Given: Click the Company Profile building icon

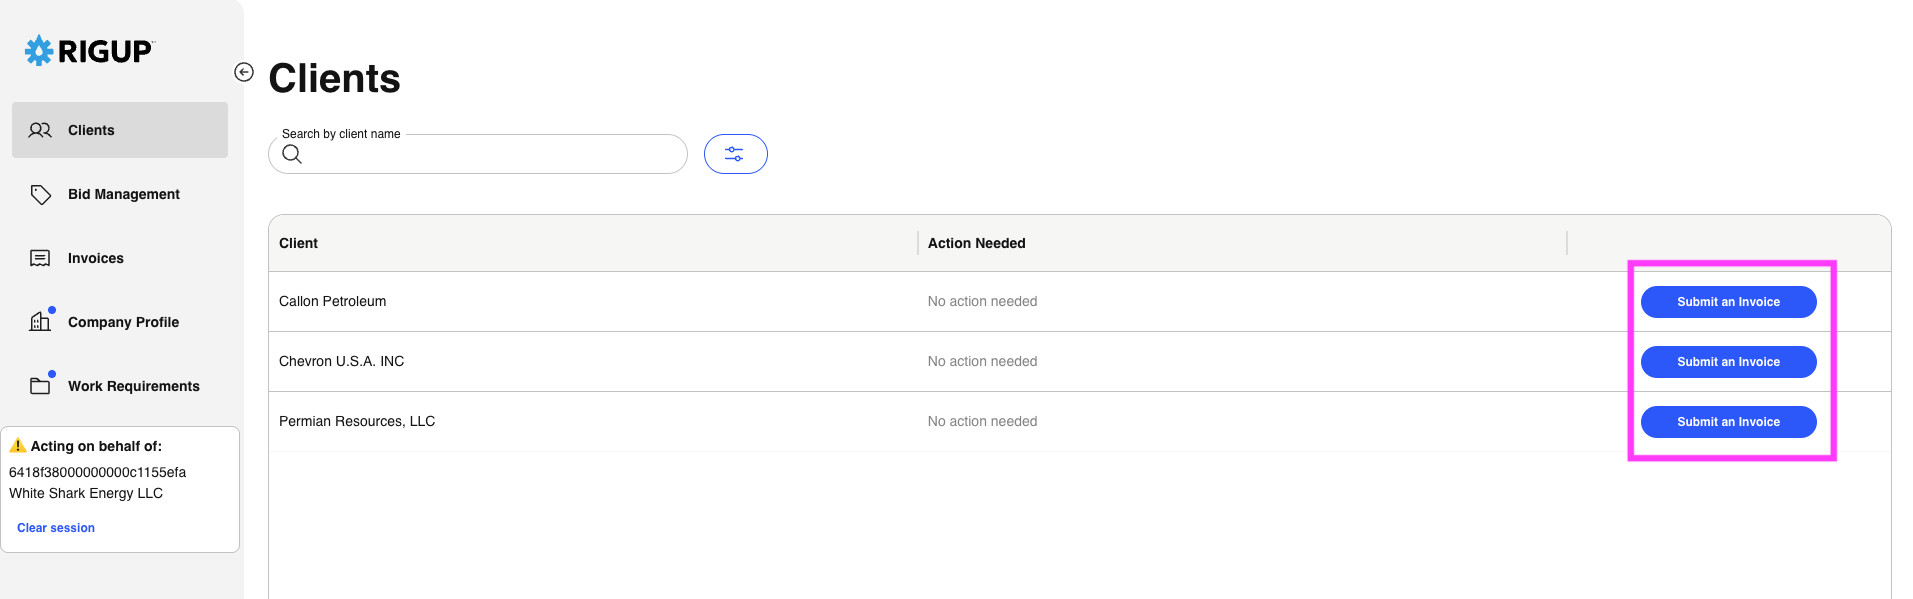Looking at the screenshot, I should point(40,321).
